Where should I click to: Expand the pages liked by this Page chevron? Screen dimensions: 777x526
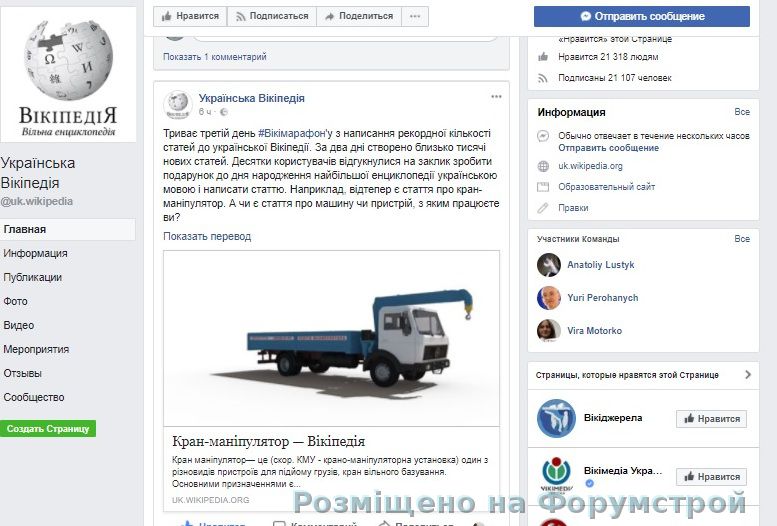pos(748,375)
